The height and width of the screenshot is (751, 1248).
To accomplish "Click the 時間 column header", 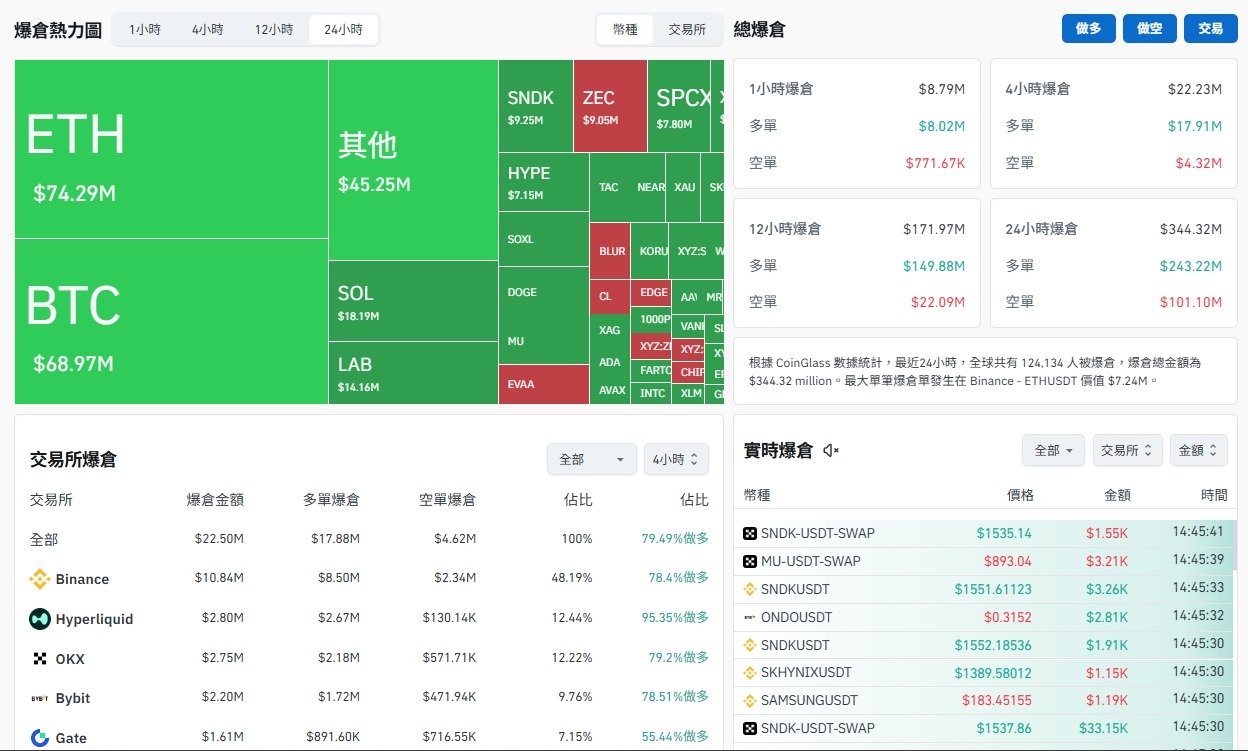I will point(1214,495).
